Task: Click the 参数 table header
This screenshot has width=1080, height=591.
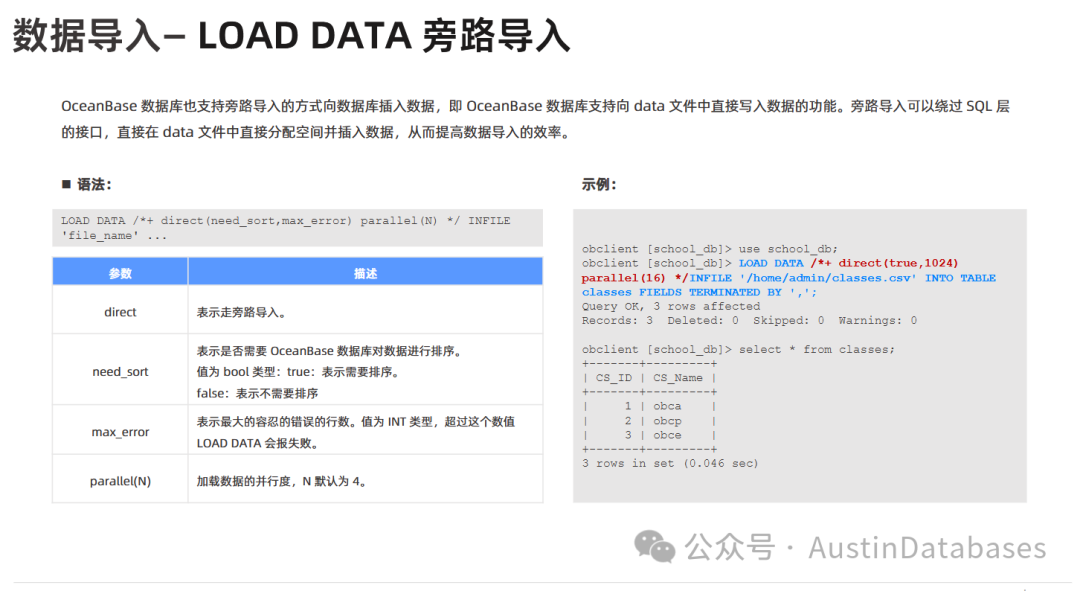Action: [120, 273]
